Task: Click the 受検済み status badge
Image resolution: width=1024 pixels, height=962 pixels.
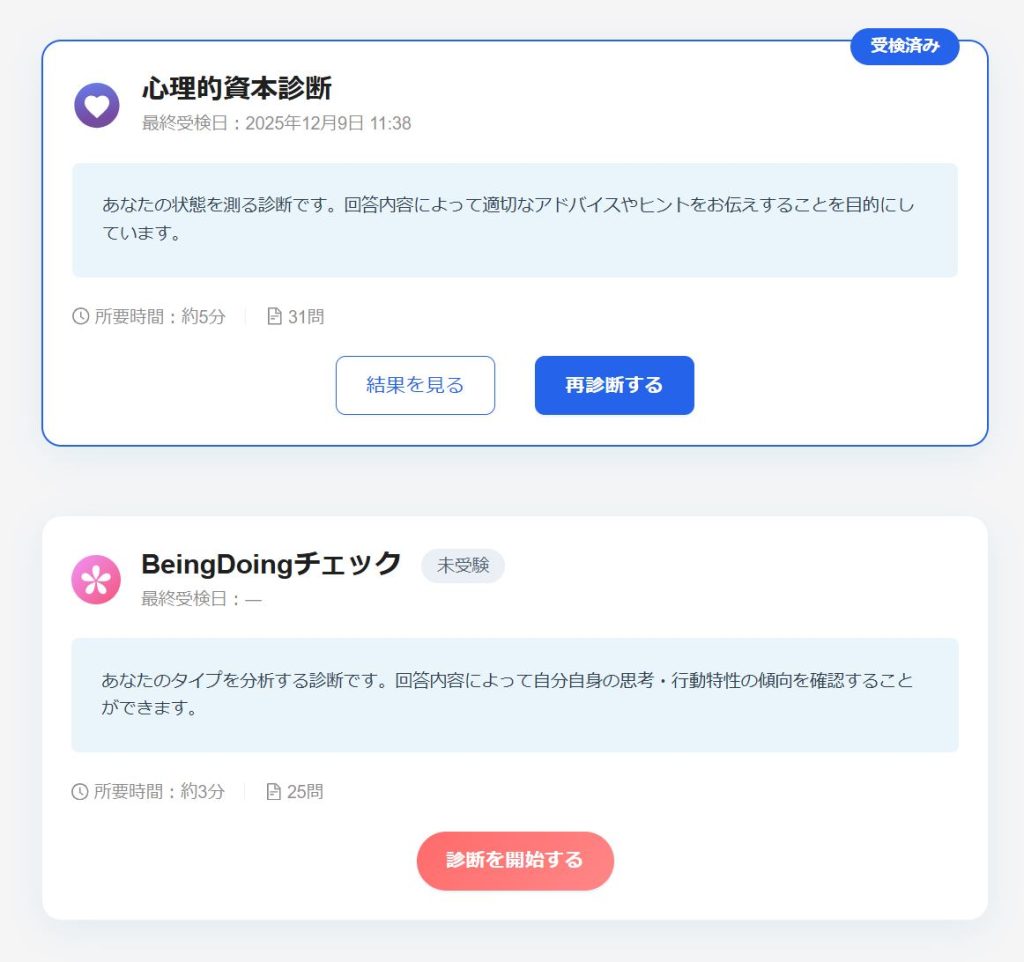Action: click(x=904, y=46)
